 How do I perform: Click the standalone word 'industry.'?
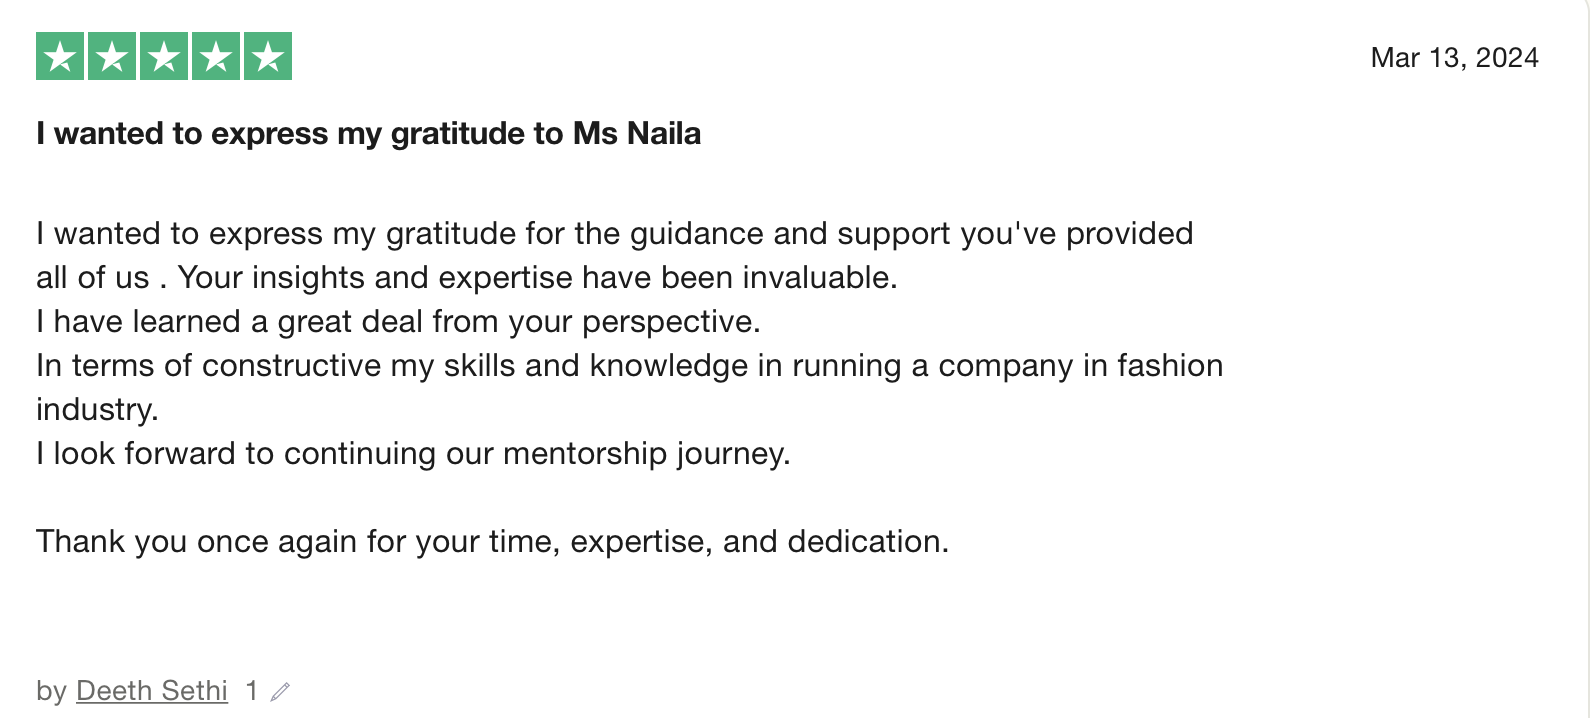(x=97, y=410)
